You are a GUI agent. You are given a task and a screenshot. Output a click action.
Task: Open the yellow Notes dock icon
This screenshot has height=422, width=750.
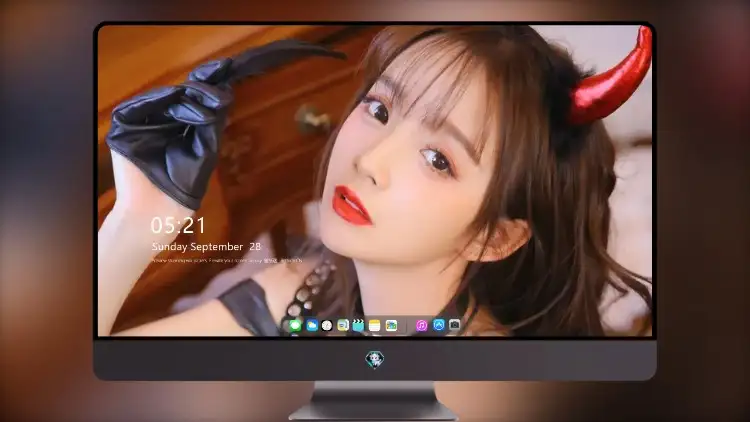375,325
